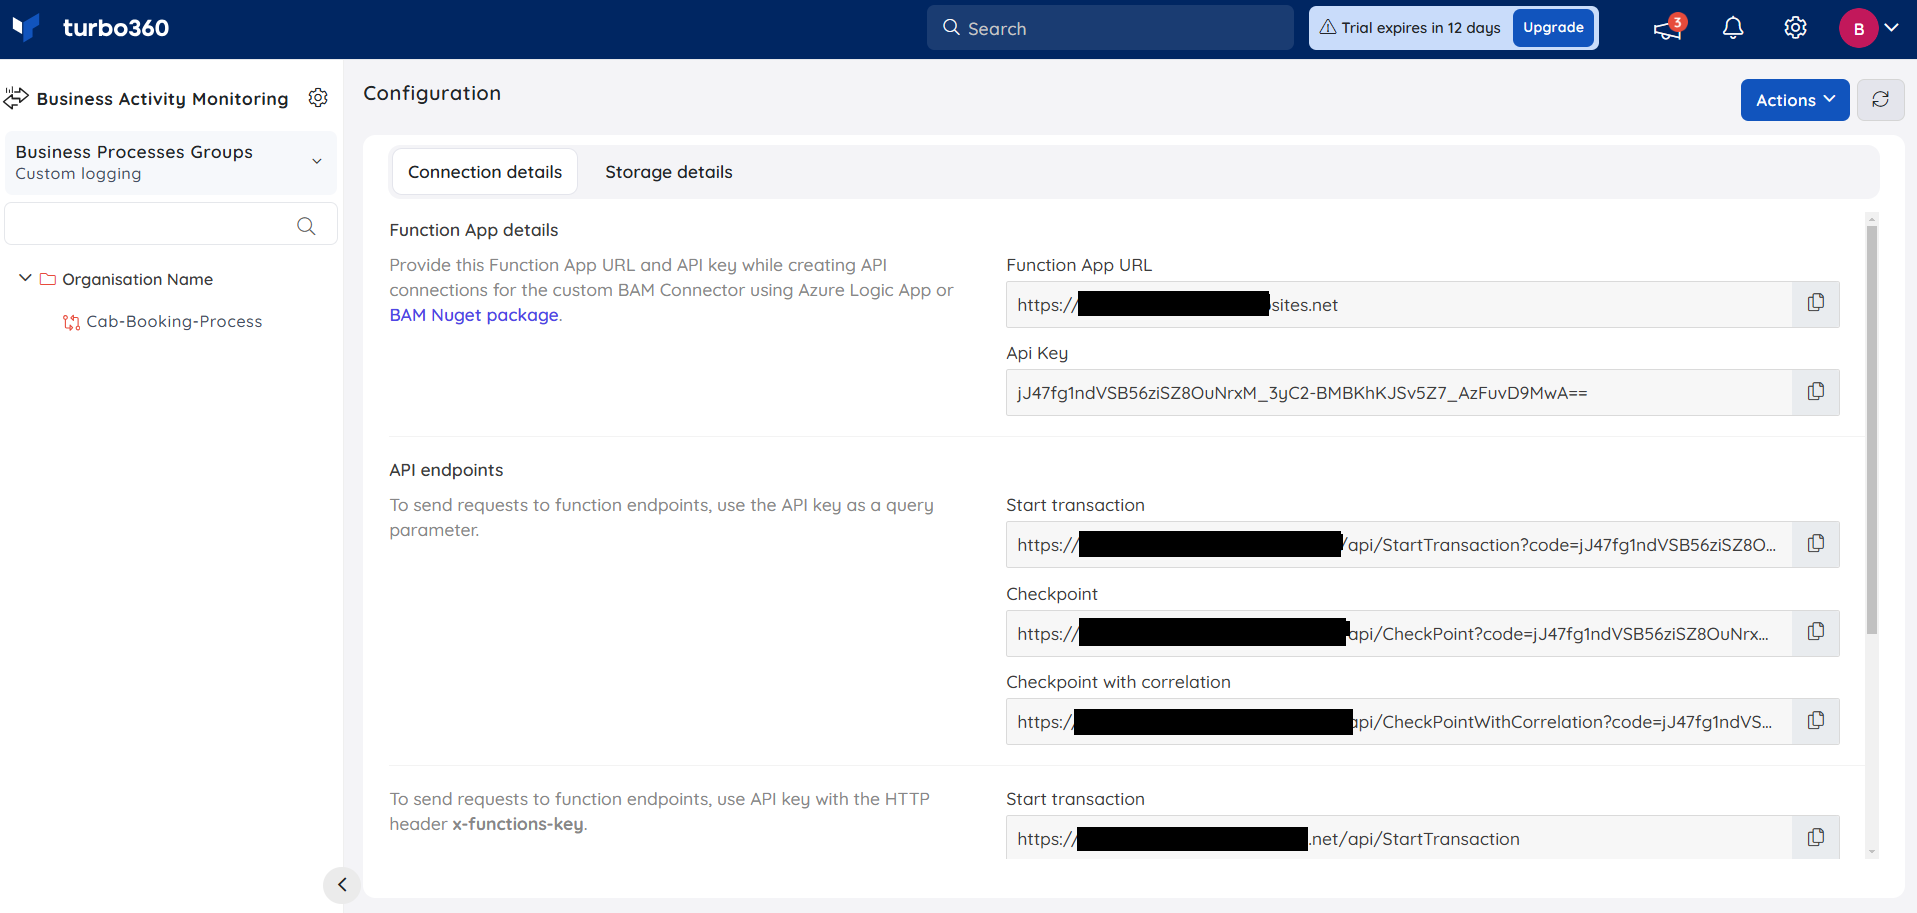This screenshot has height=913, width=1917.
Task: Open the BAM Nuget package link
Action: [474, 315]
